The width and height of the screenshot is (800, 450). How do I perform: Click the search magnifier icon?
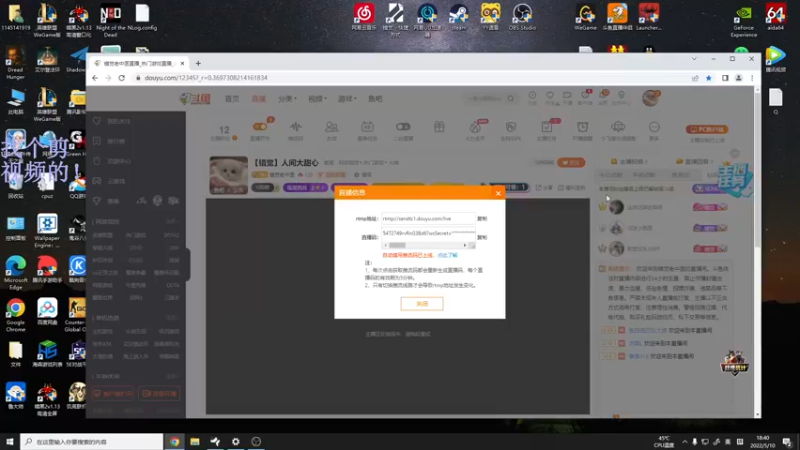[511, 98]
